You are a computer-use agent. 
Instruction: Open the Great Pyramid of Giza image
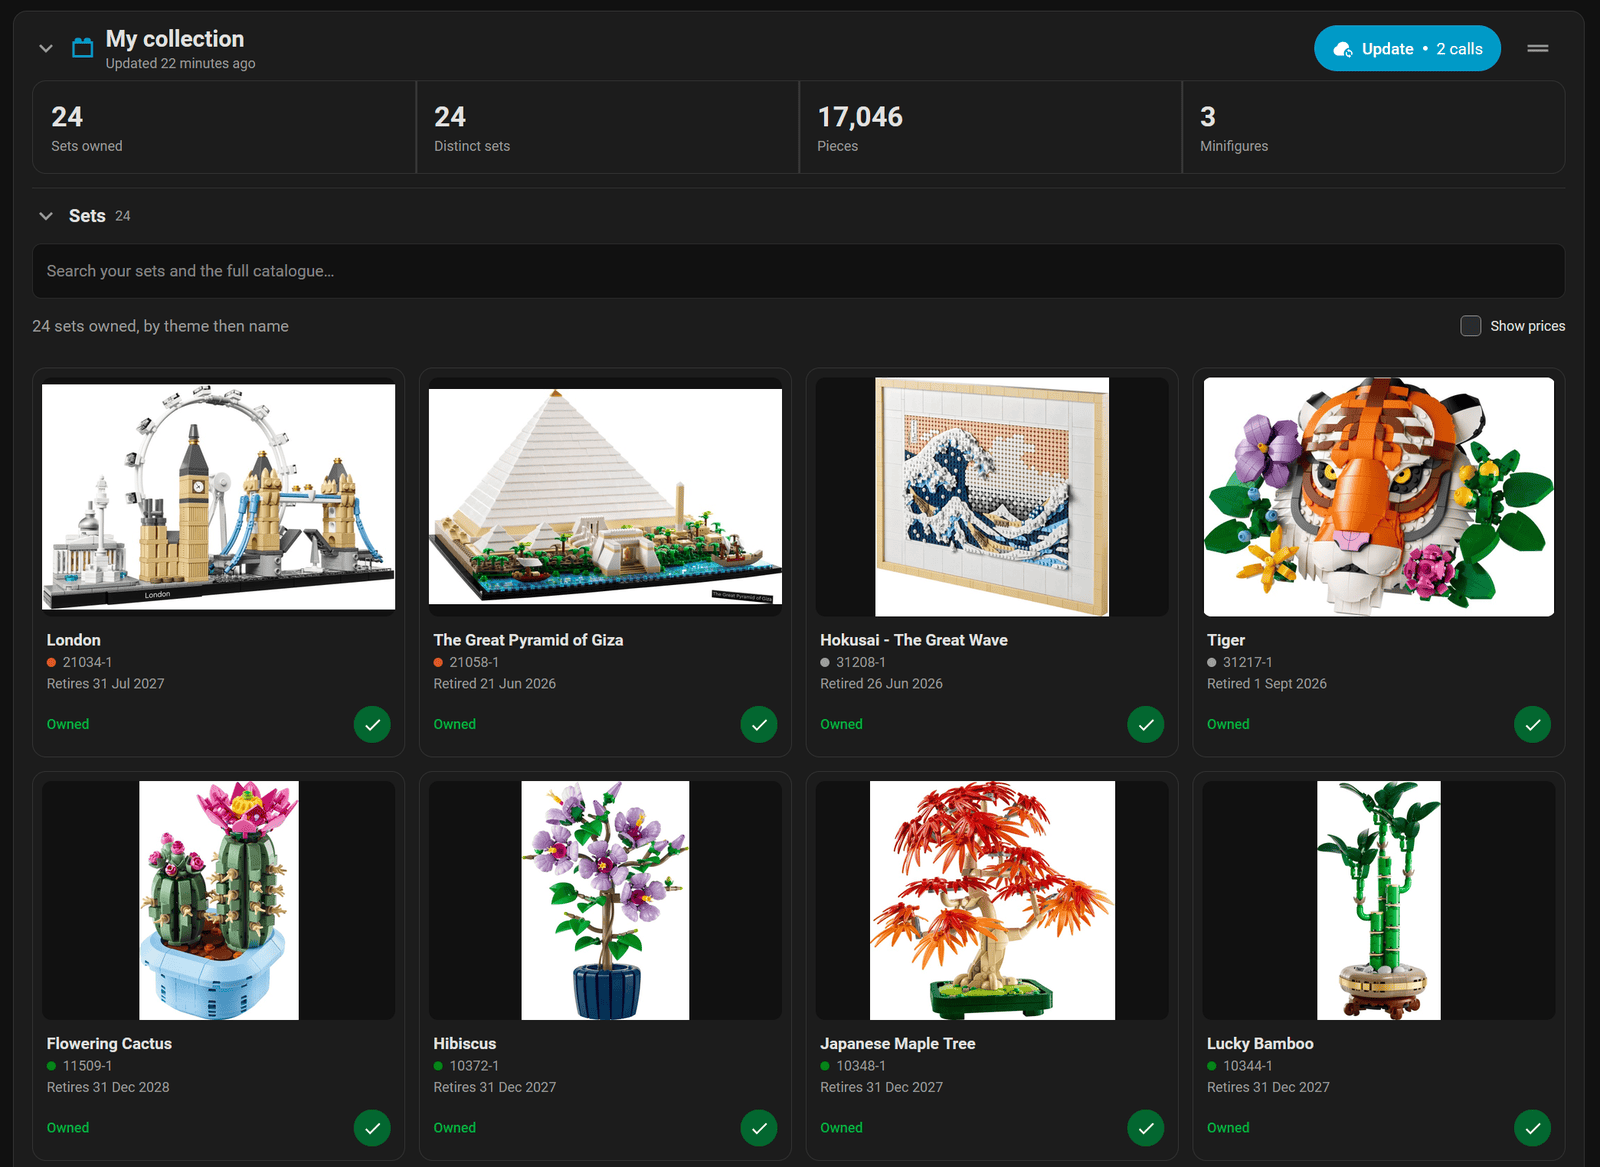pyautogui.click(x=605, y=497)
